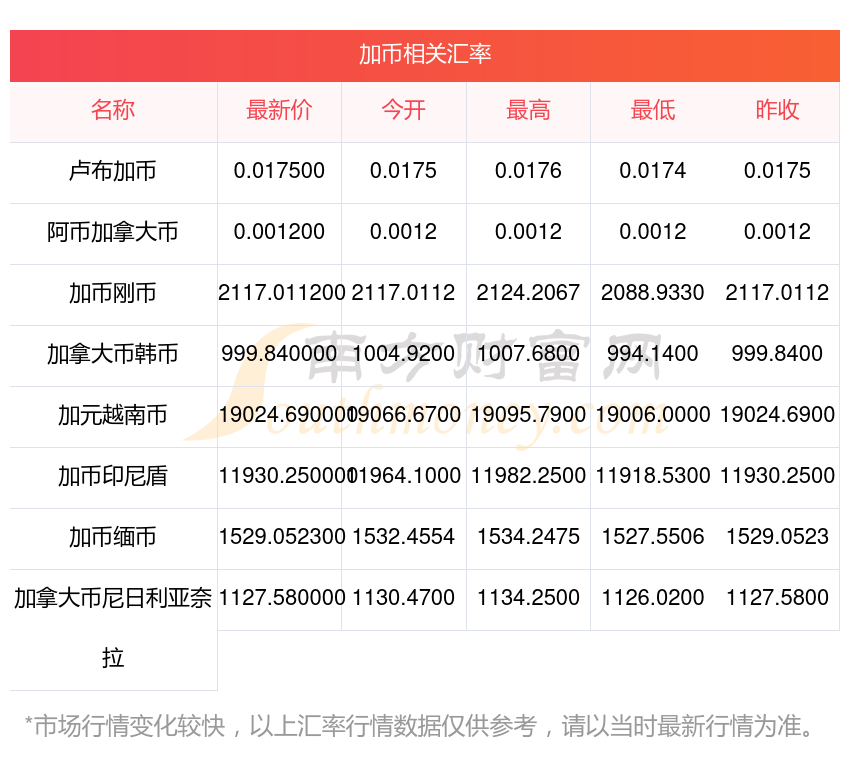Viewport: 850px width, 757px height.
Task: Click the 最高 column header
Action: (x=528, y=110)
